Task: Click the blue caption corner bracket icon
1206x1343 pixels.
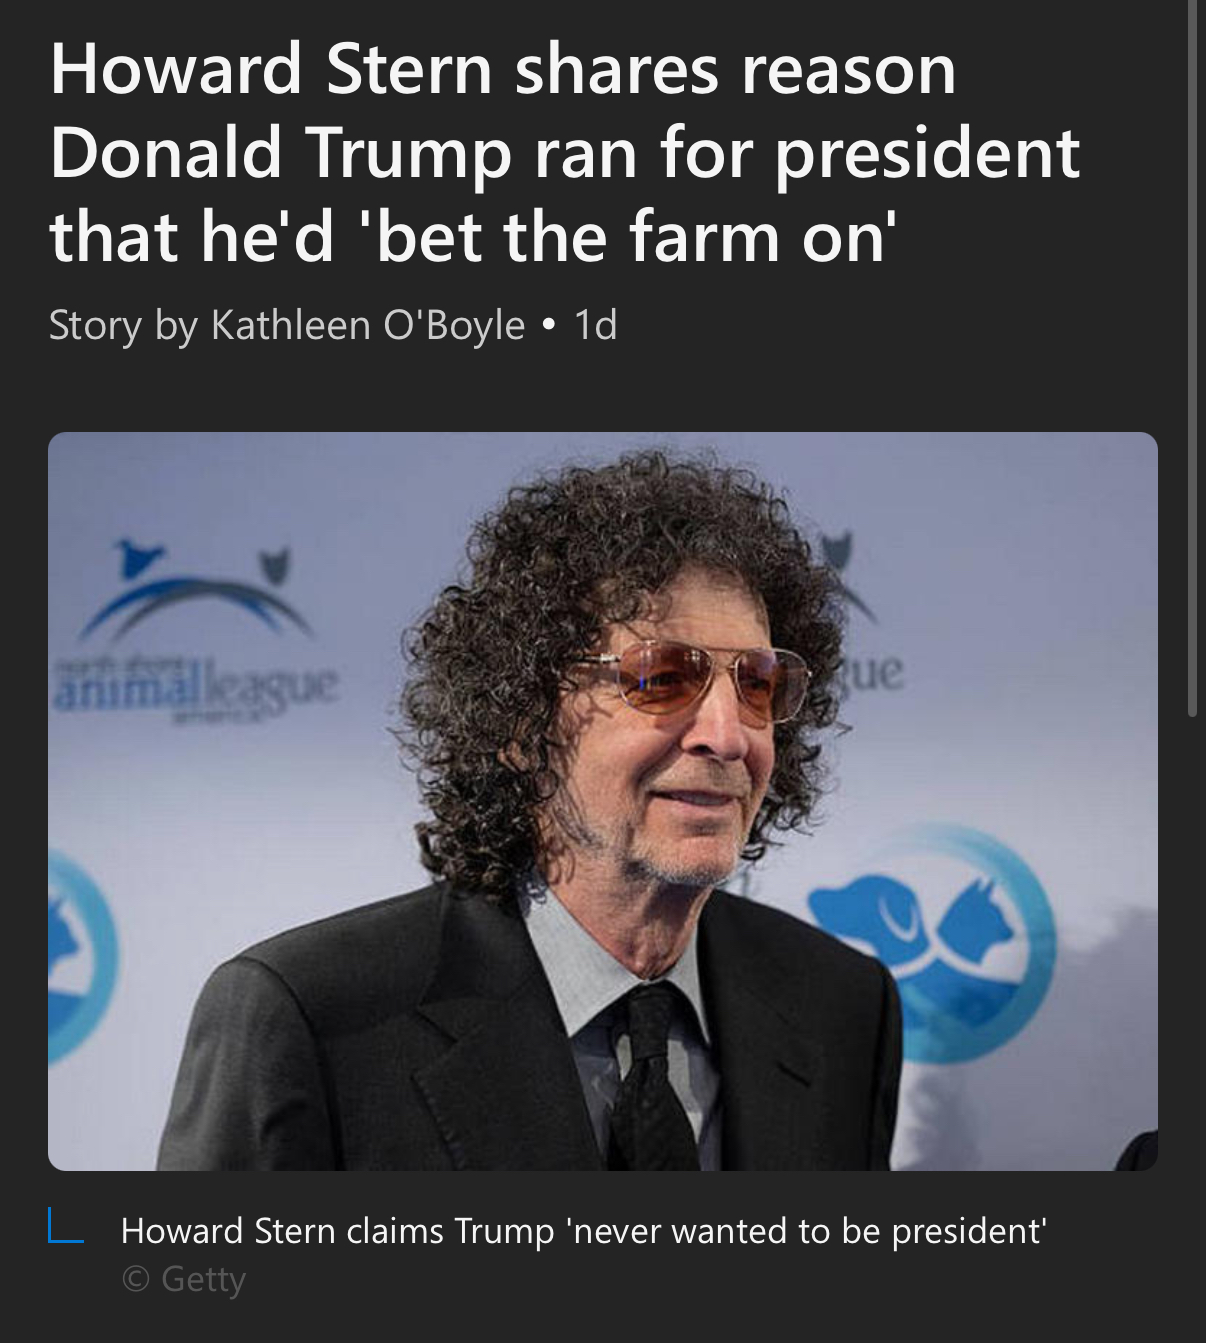Action: (x=65, y=1226)
